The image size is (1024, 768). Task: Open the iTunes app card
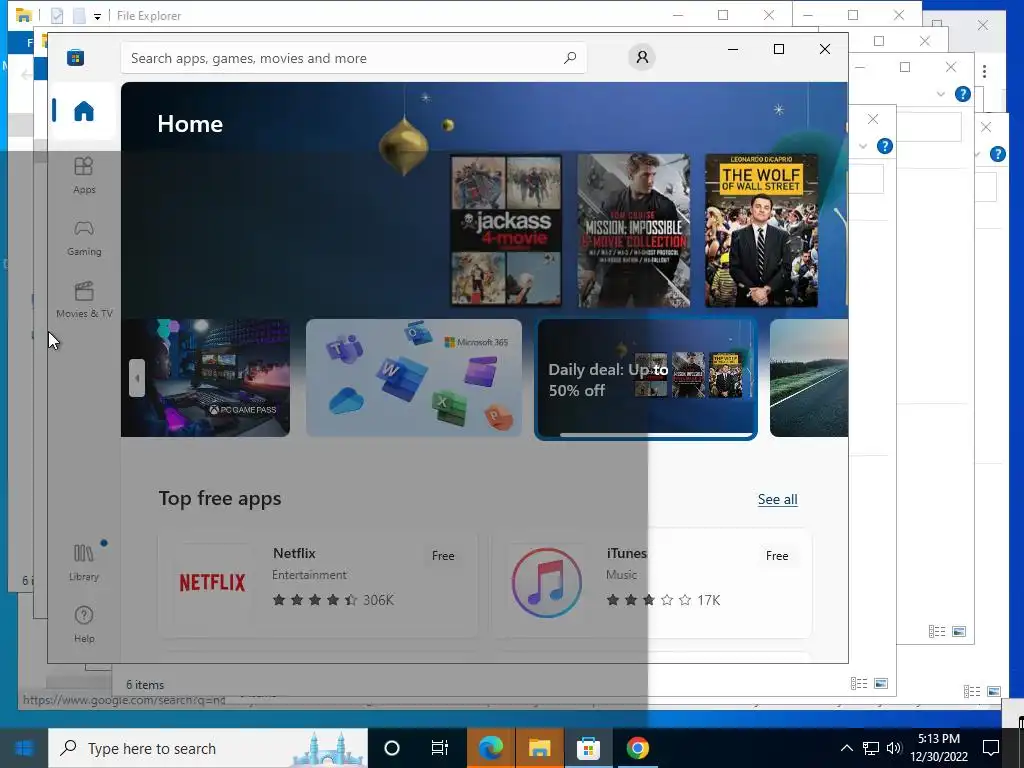[x=651, y=583]
